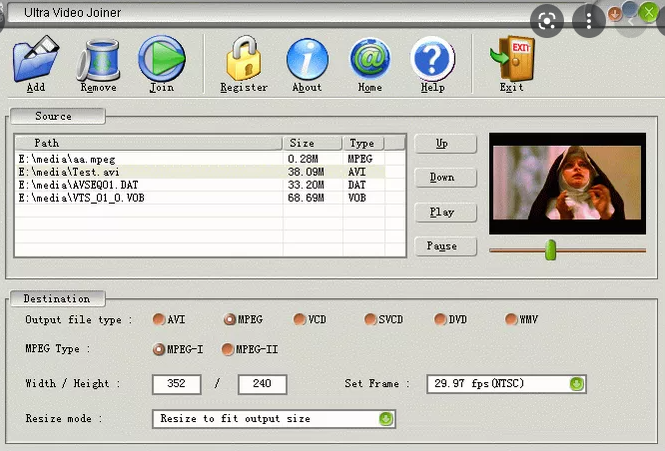Image resolution: width=665 pixels, height=451 pixels.
Task: Sort by the Path column header
Action: pyautogui.click(x=149, y=143)
